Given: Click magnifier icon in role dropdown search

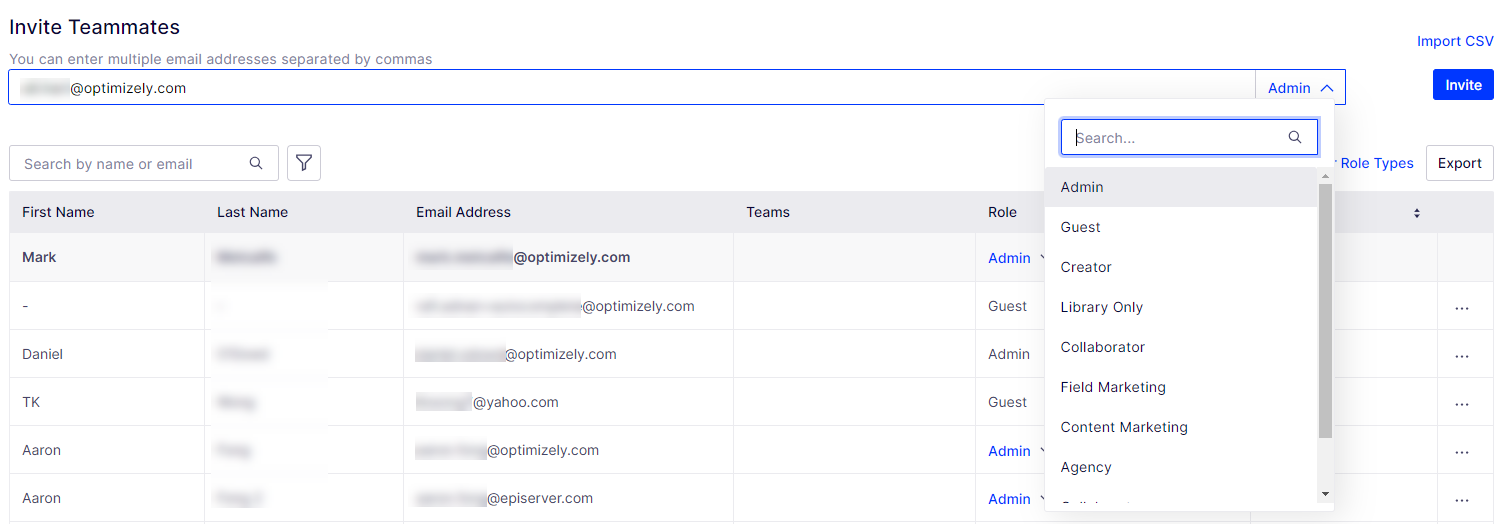Looking at the screenshot, I should pyautogui.click(x=1295, y=137).
